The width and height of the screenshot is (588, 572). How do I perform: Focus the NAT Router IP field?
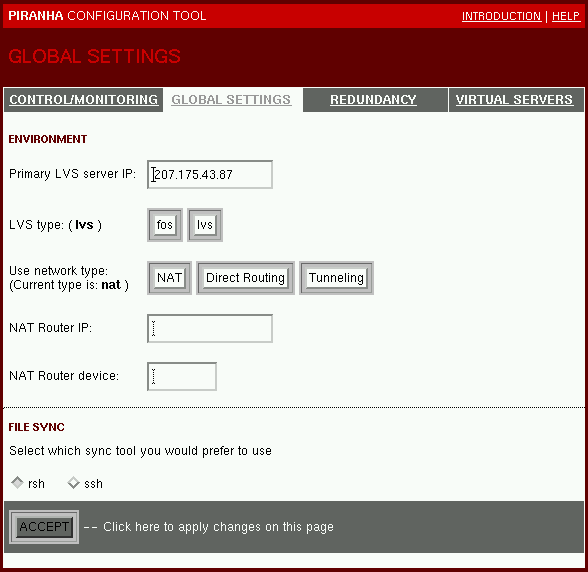pyautogui.click(x=210, y=328)
